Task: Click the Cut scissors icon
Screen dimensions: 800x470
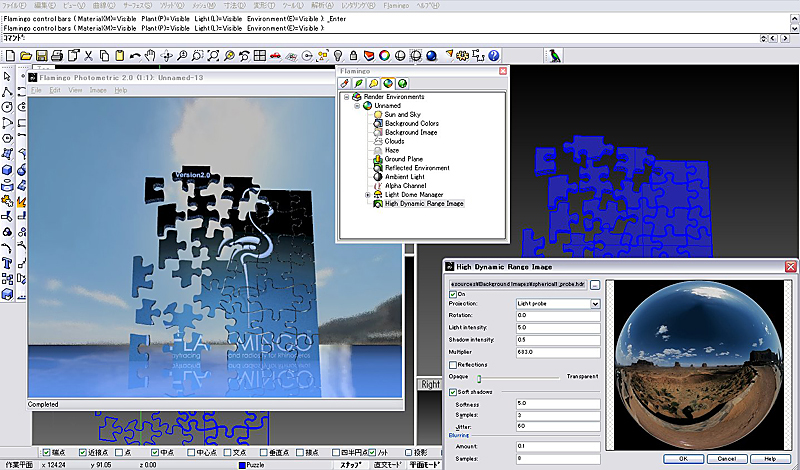Action: point(89,56)
